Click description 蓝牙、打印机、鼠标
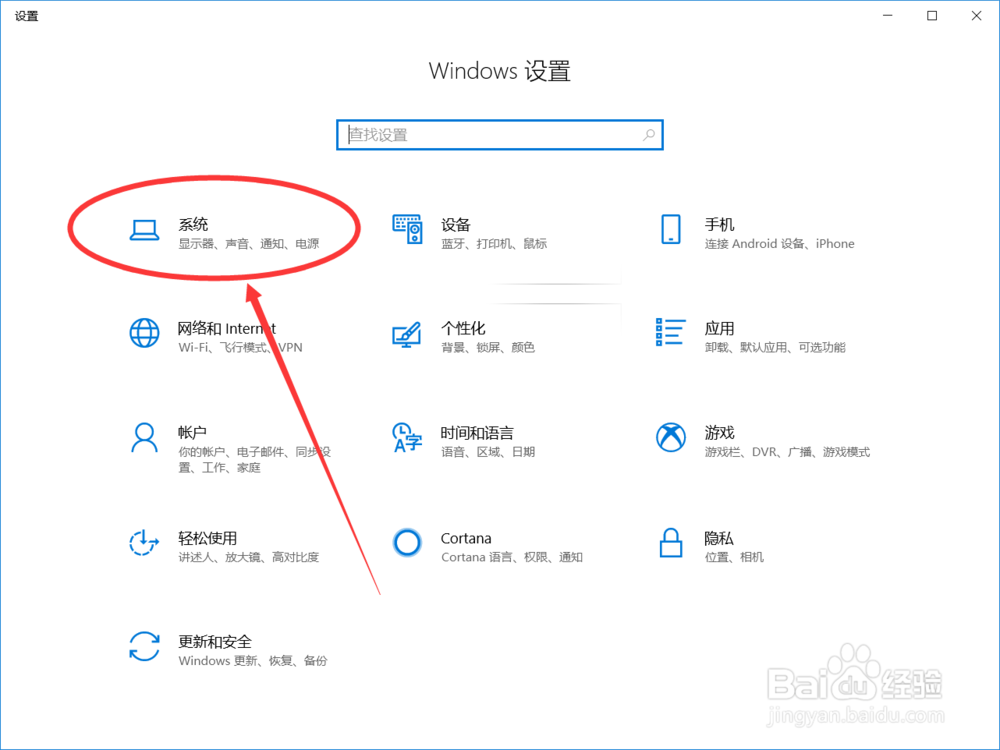 tap(494, 244)
